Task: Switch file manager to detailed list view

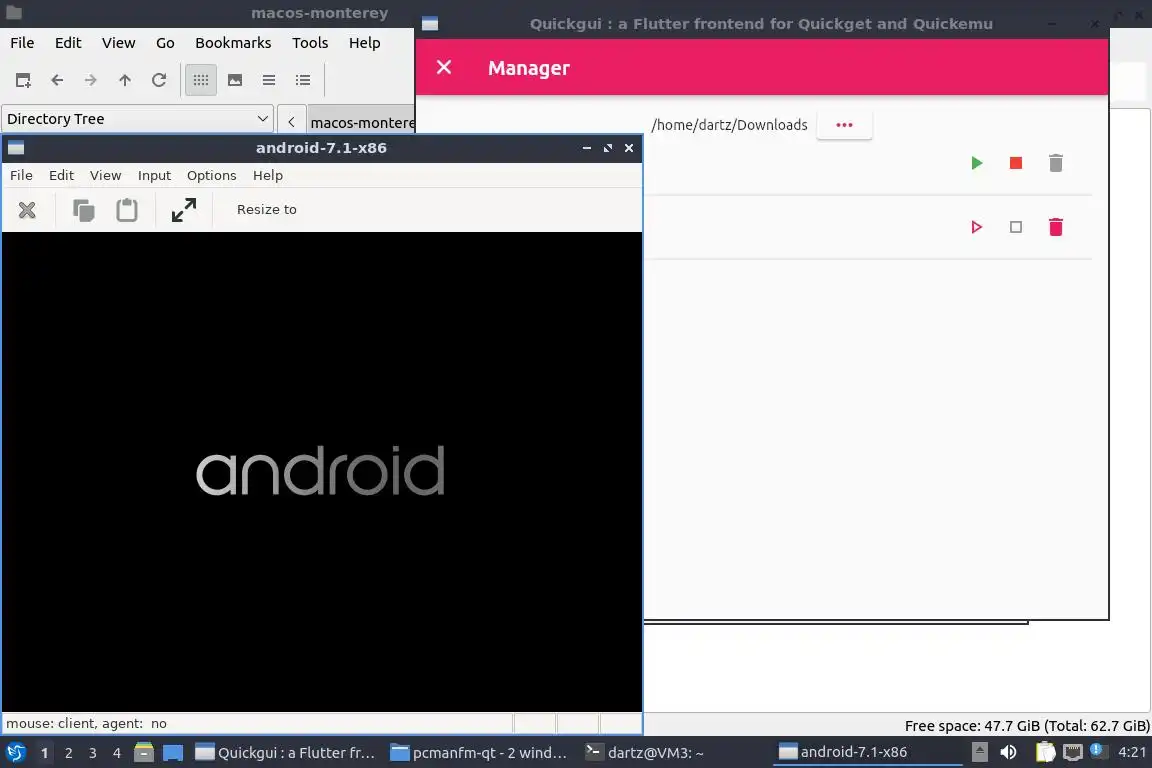Action: [303, 80]
